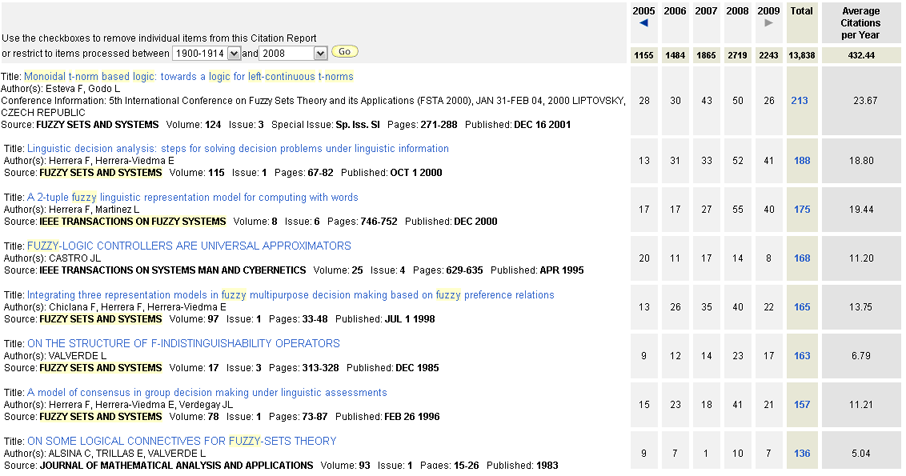Viewport: 906px width, 476px height.
Task: Open ON THE STRUCTURE OF F-INDISTINGUISHABILITY OPERATORS
Action: (183, 343)
